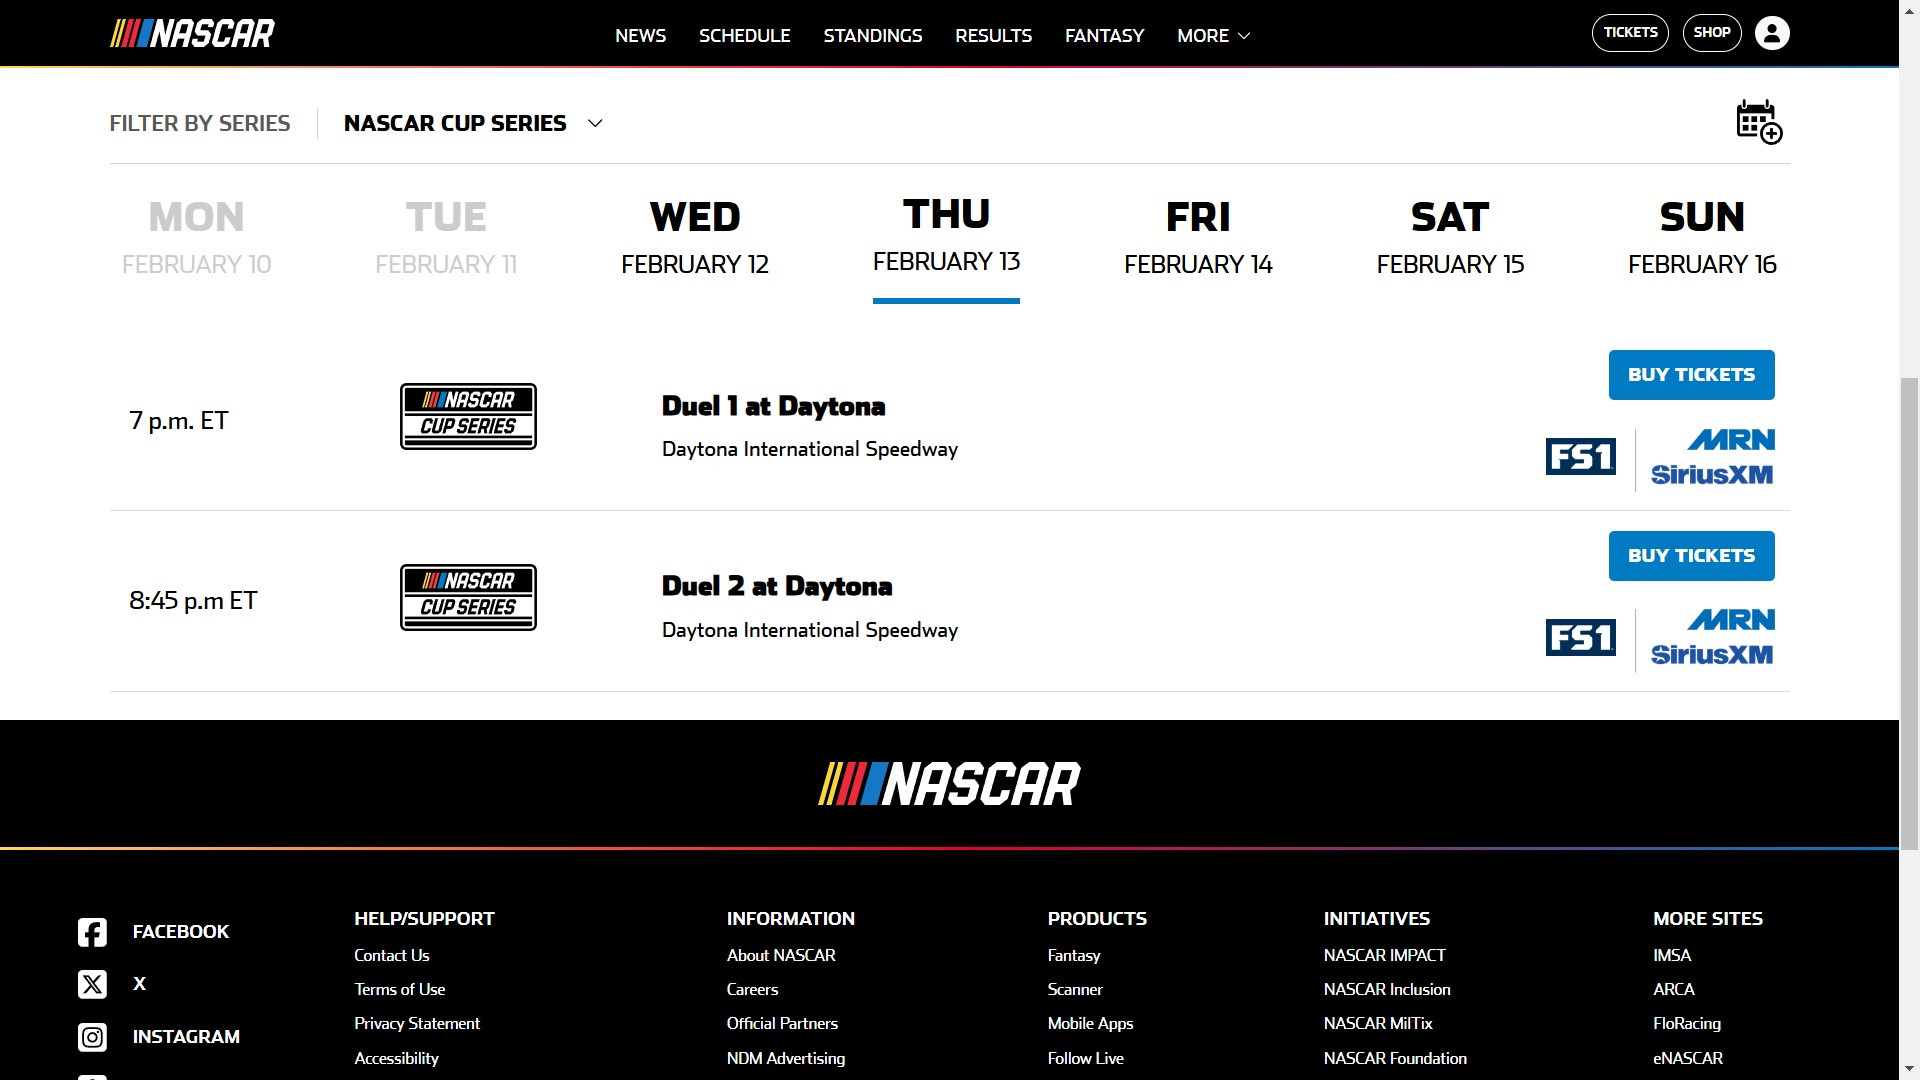Open the Duel 2 at Daytona title

coord(777,586)
